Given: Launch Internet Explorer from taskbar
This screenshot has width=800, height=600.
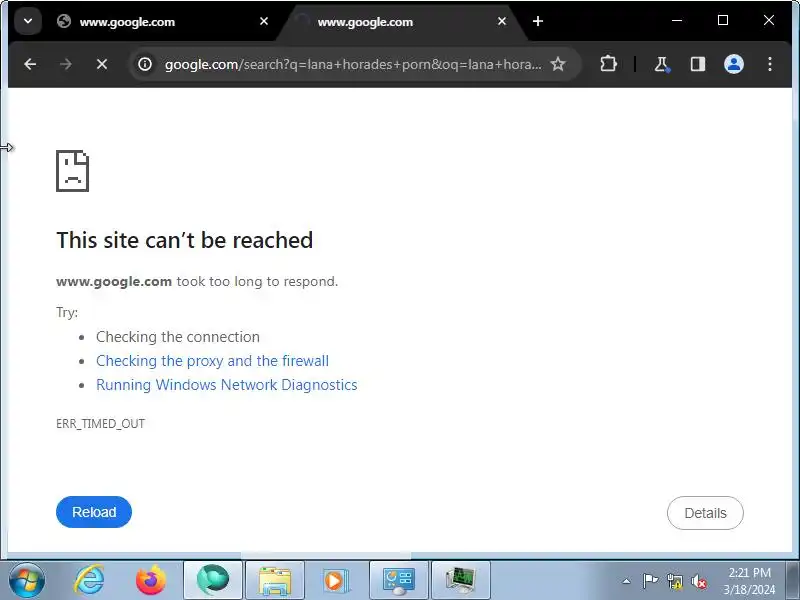Looking at the screenshot, I should pyautogui.click(x=89, y=581).
